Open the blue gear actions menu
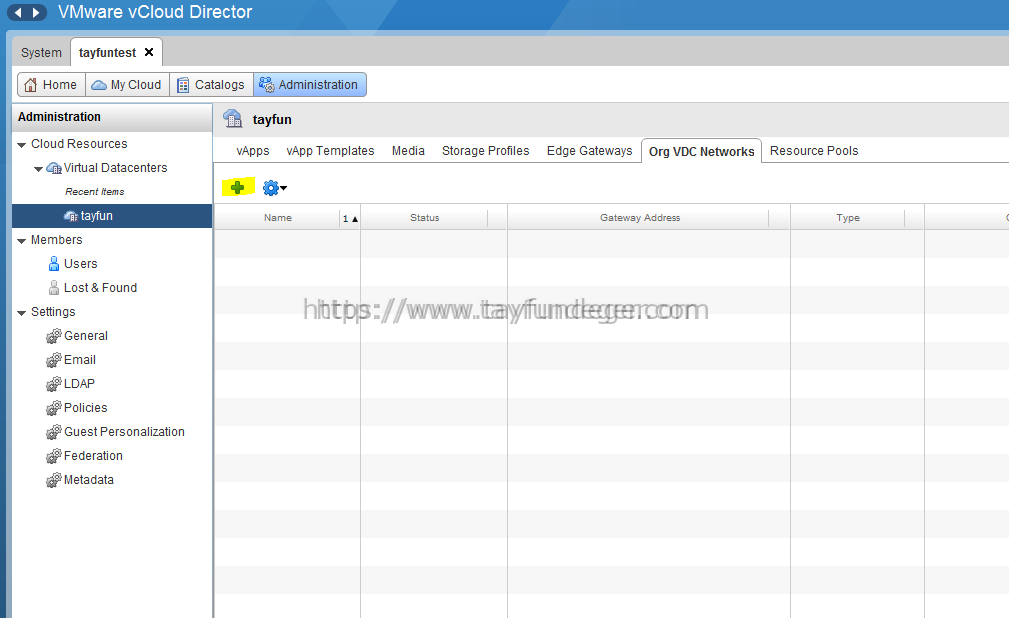1009x618 pixels. (275, 188)
